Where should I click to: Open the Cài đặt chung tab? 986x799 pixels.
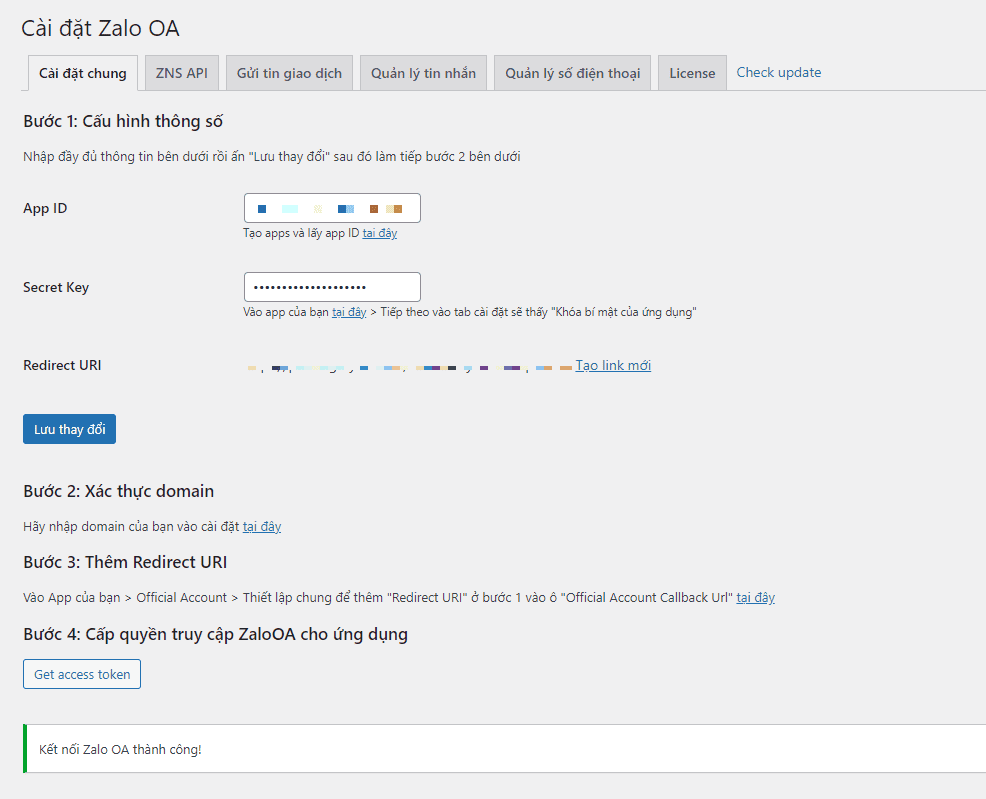(x=83, y=73)
